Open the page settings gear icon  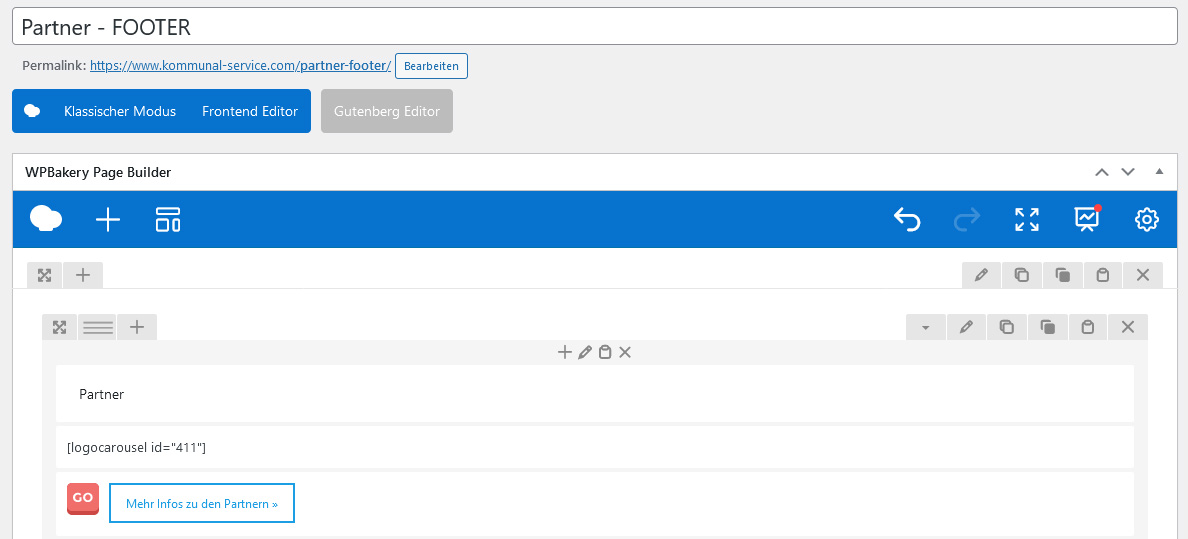click(1146, 220)
